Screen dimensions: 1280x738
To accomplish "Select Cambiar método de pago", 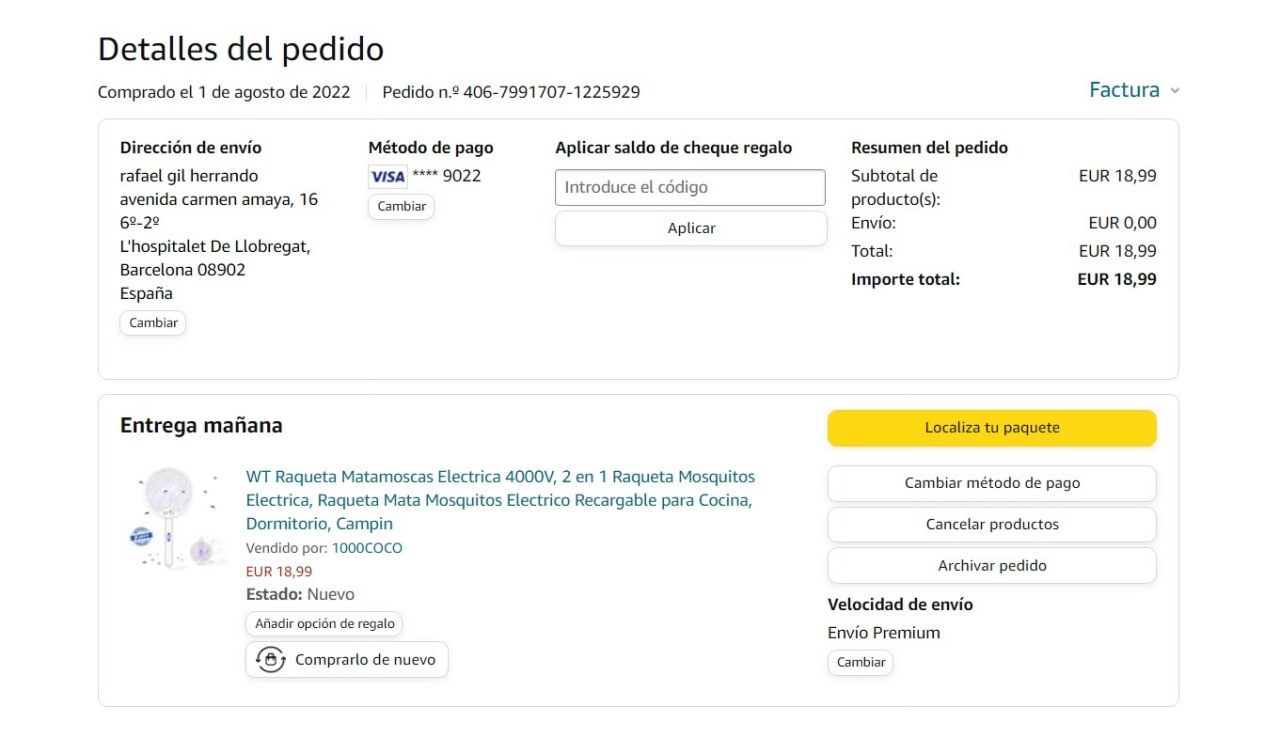I will click(x=991, y=483).
